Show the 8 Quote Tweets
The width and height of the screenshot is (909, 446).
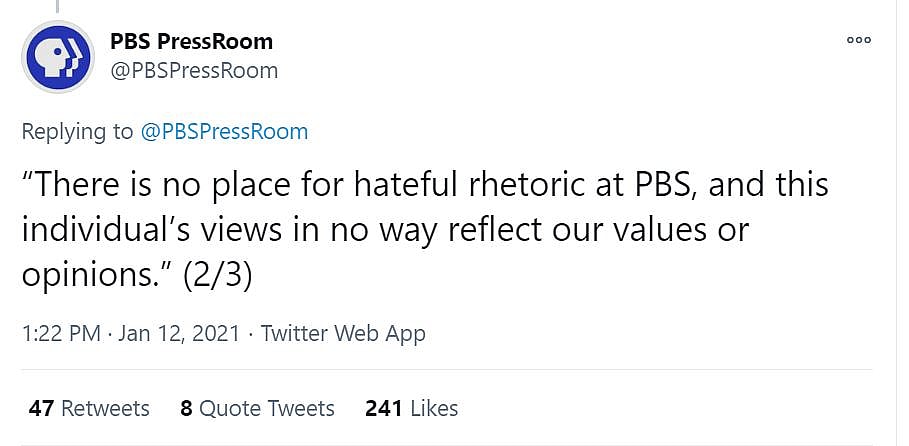tap(257, 408)
